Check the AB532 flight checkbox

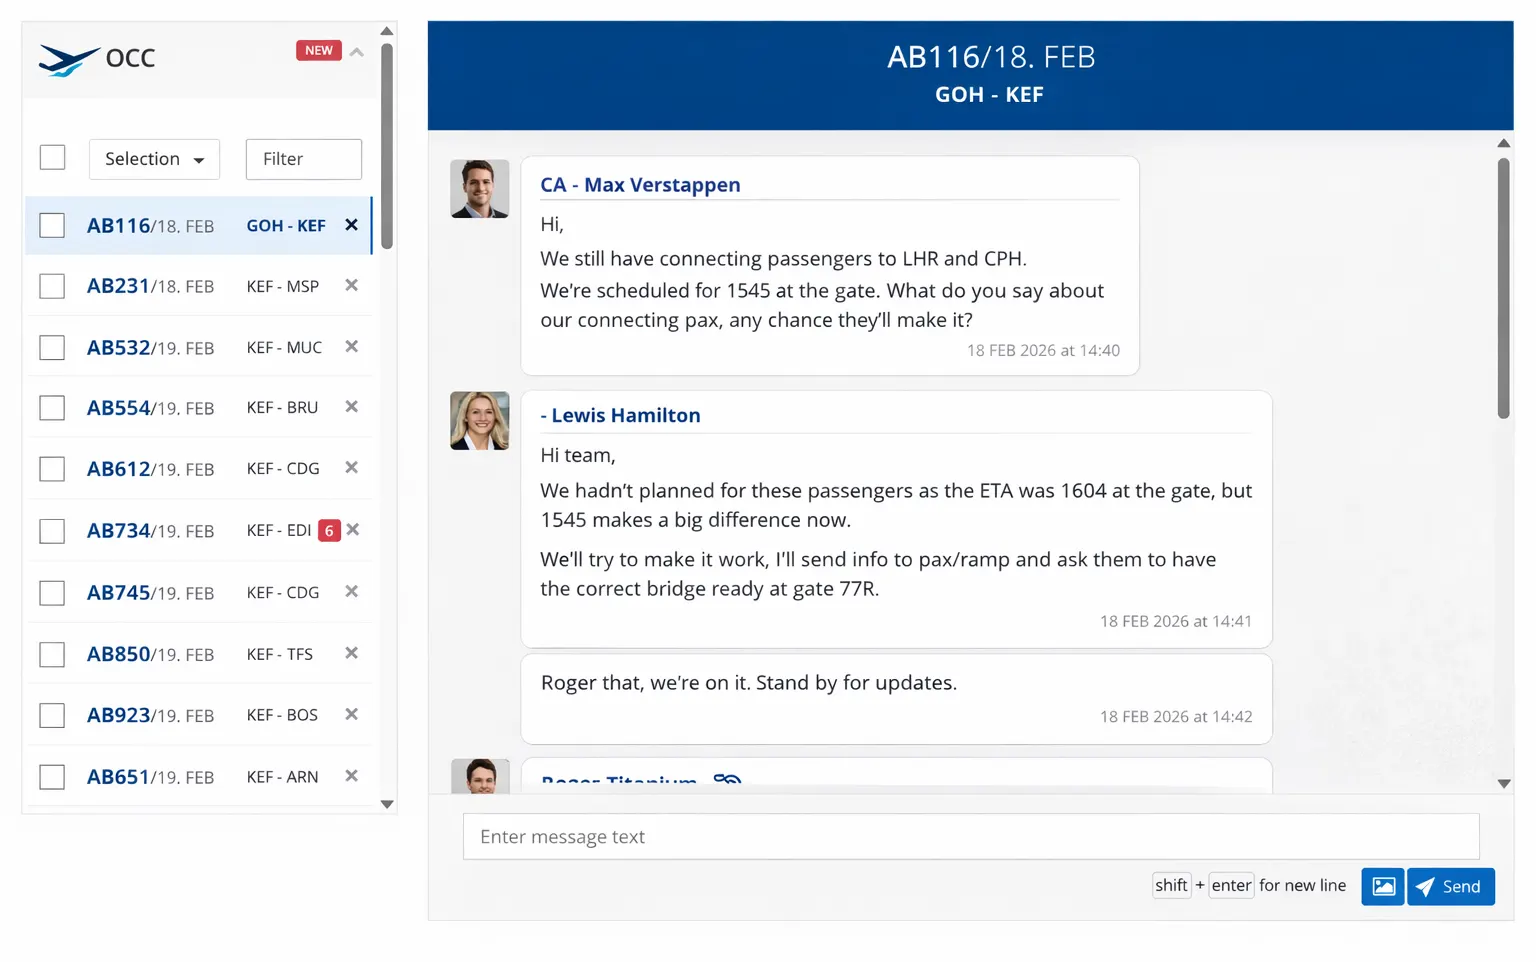coord(52,347)
